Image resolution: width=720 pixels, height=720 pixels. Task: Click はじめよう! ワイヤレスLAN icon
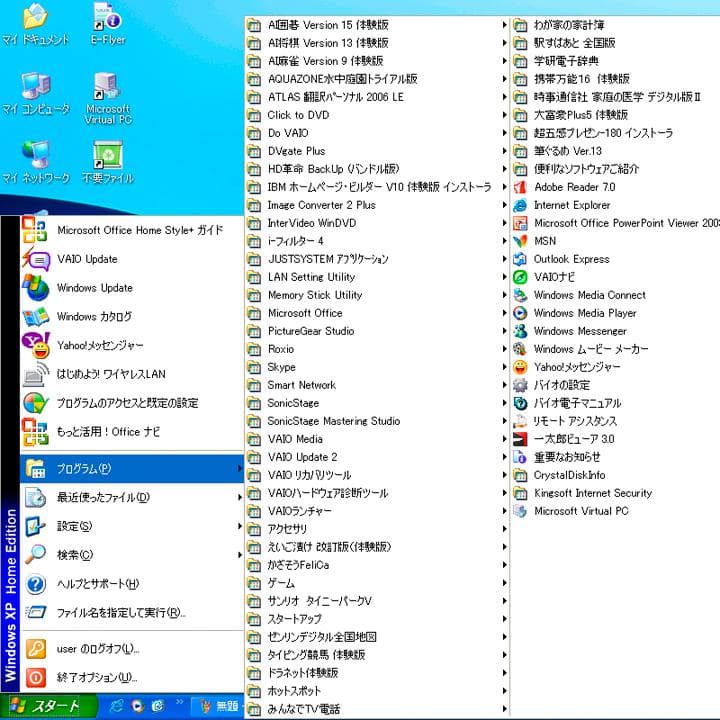point(35,374)
